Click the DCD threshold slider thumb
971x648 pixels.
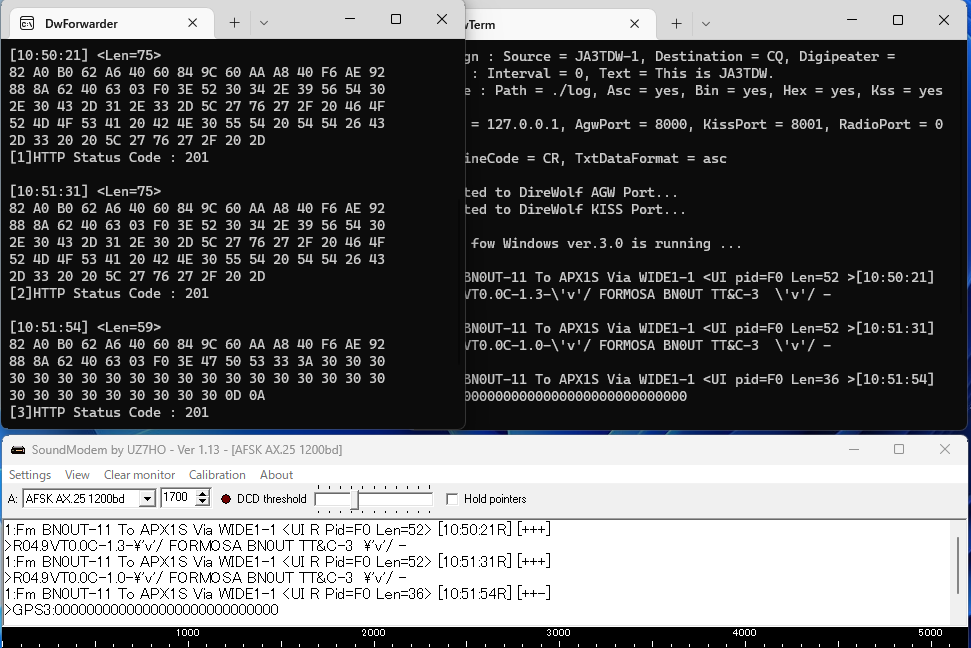point(355,499)
